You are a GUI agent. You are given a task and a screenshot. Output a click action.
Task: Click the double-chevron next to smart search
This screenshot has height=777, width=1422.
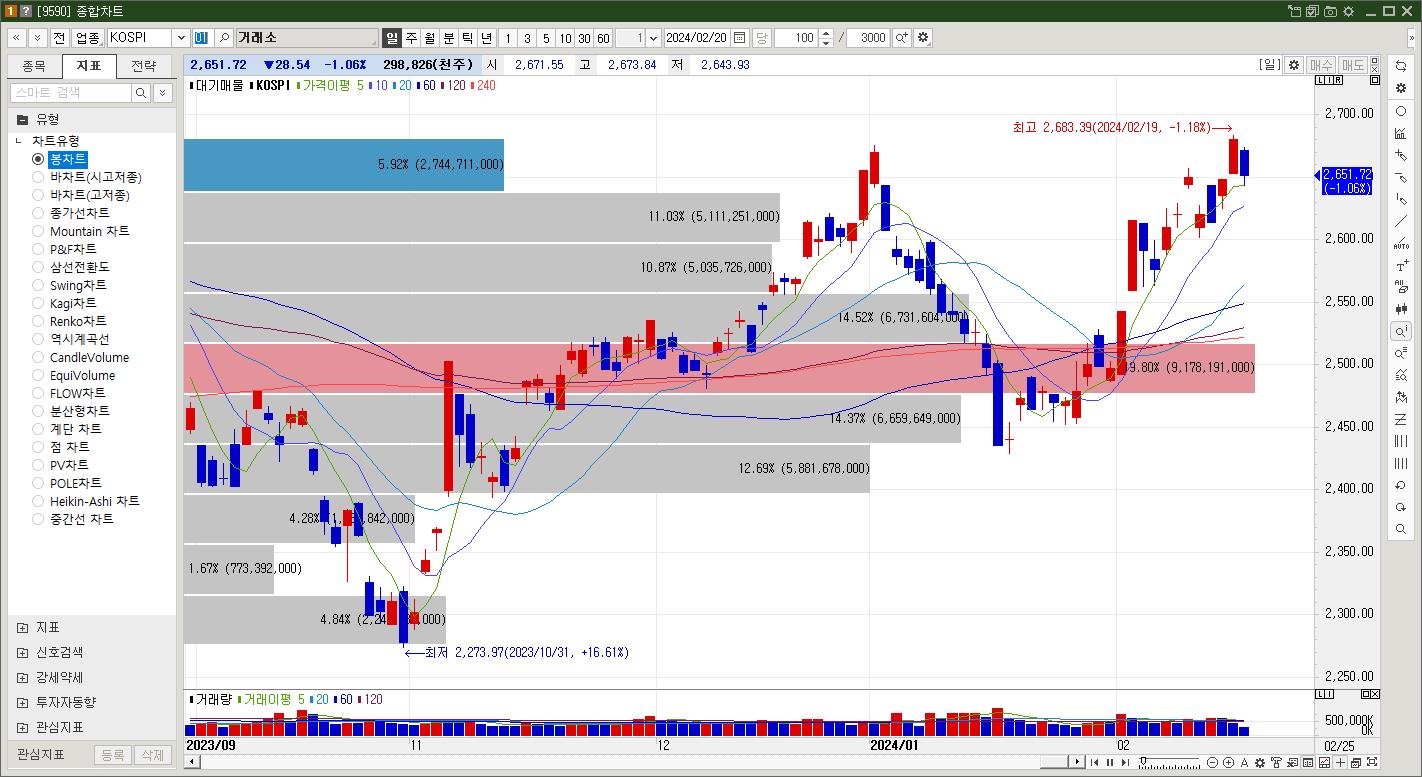(162, 93)
